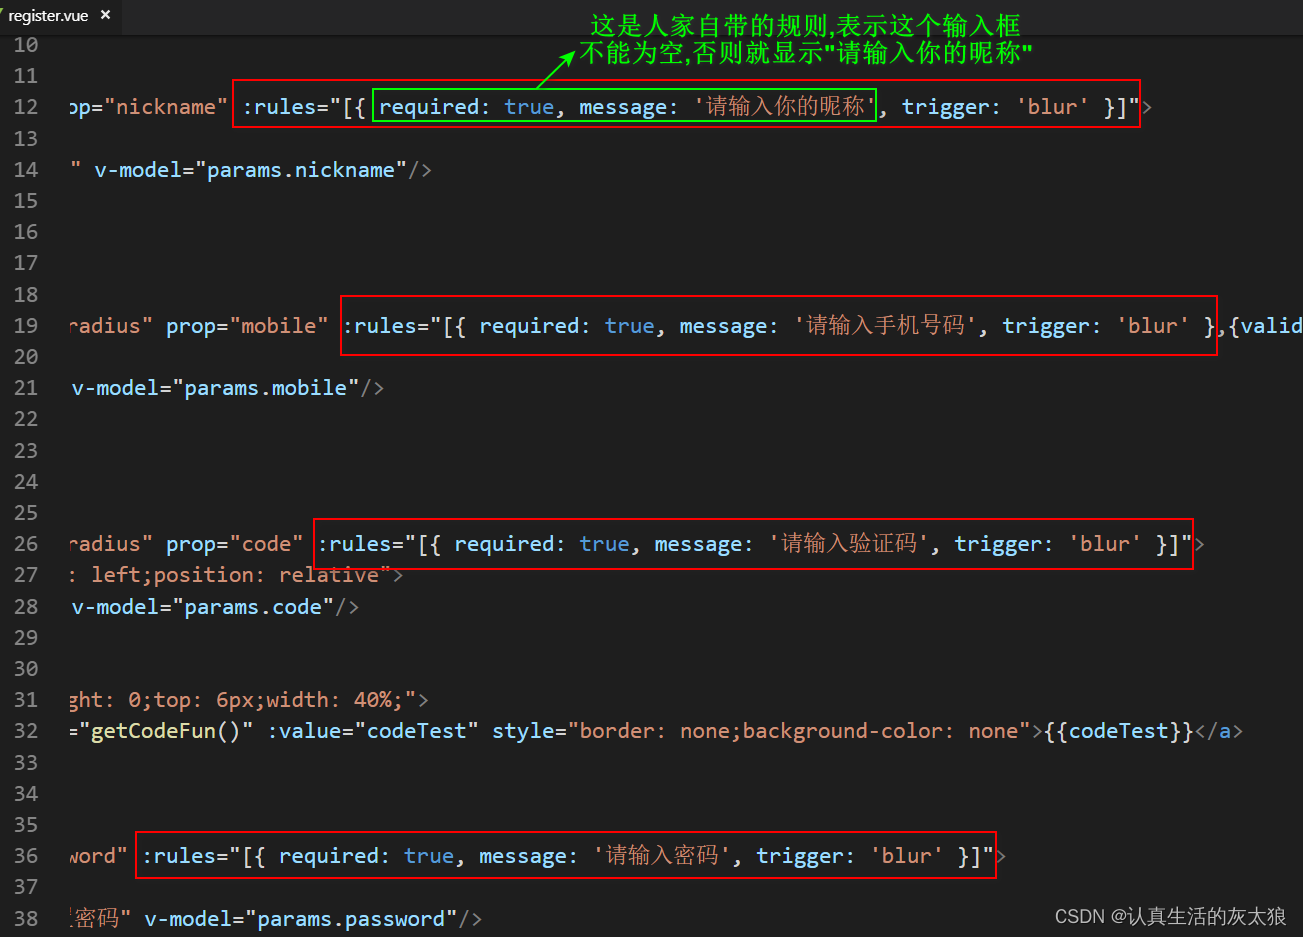Click the message '请输入你的昵称' string
The width and height of the screenshot is (1303, 937).
785,107
